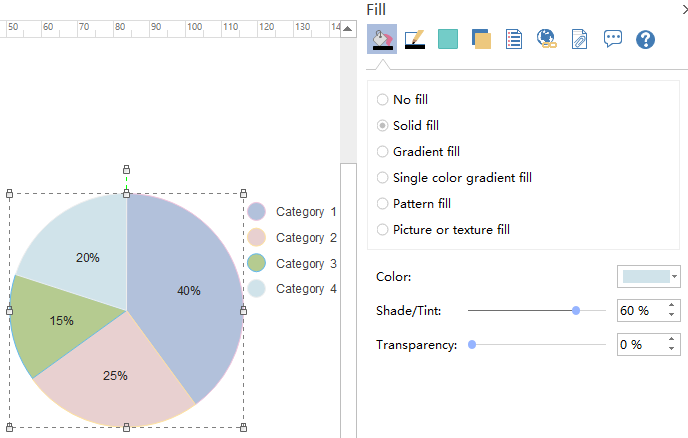Click the Category 3 legend entry
The image size is (688, 438).
[294, 264]
